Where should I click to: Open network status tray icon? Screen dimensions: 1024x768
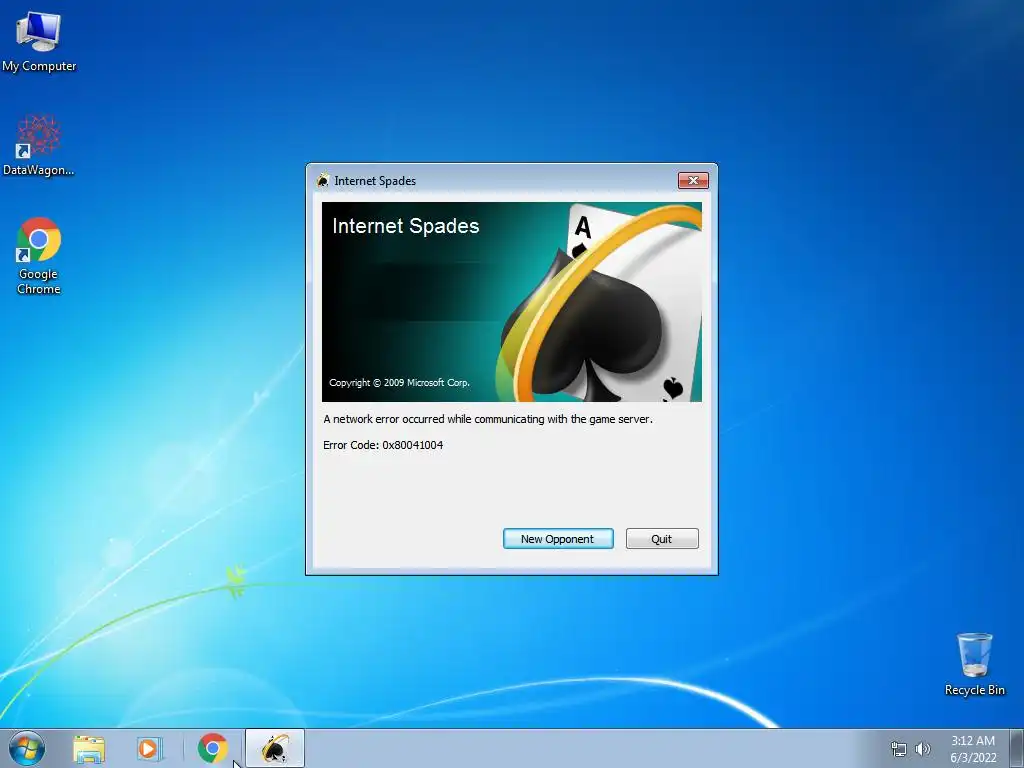pyautogui.click(x=899, y=749)
